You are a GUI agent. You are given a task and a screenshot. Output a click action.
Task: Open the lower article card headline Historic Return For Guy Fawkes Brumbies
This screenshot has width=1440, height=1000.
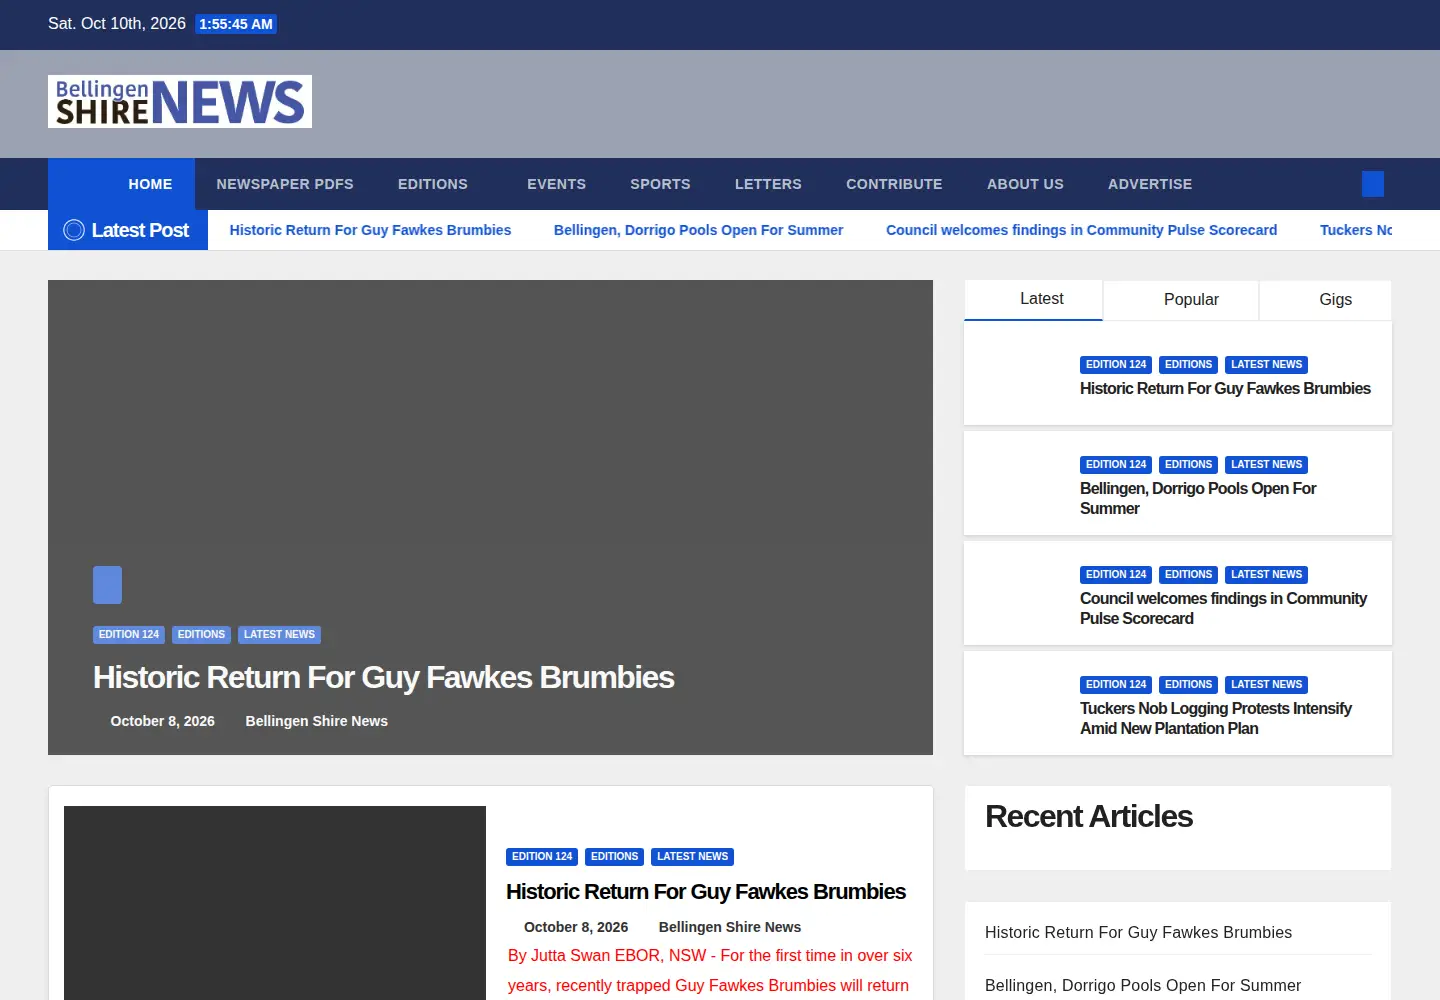(706, 891)
